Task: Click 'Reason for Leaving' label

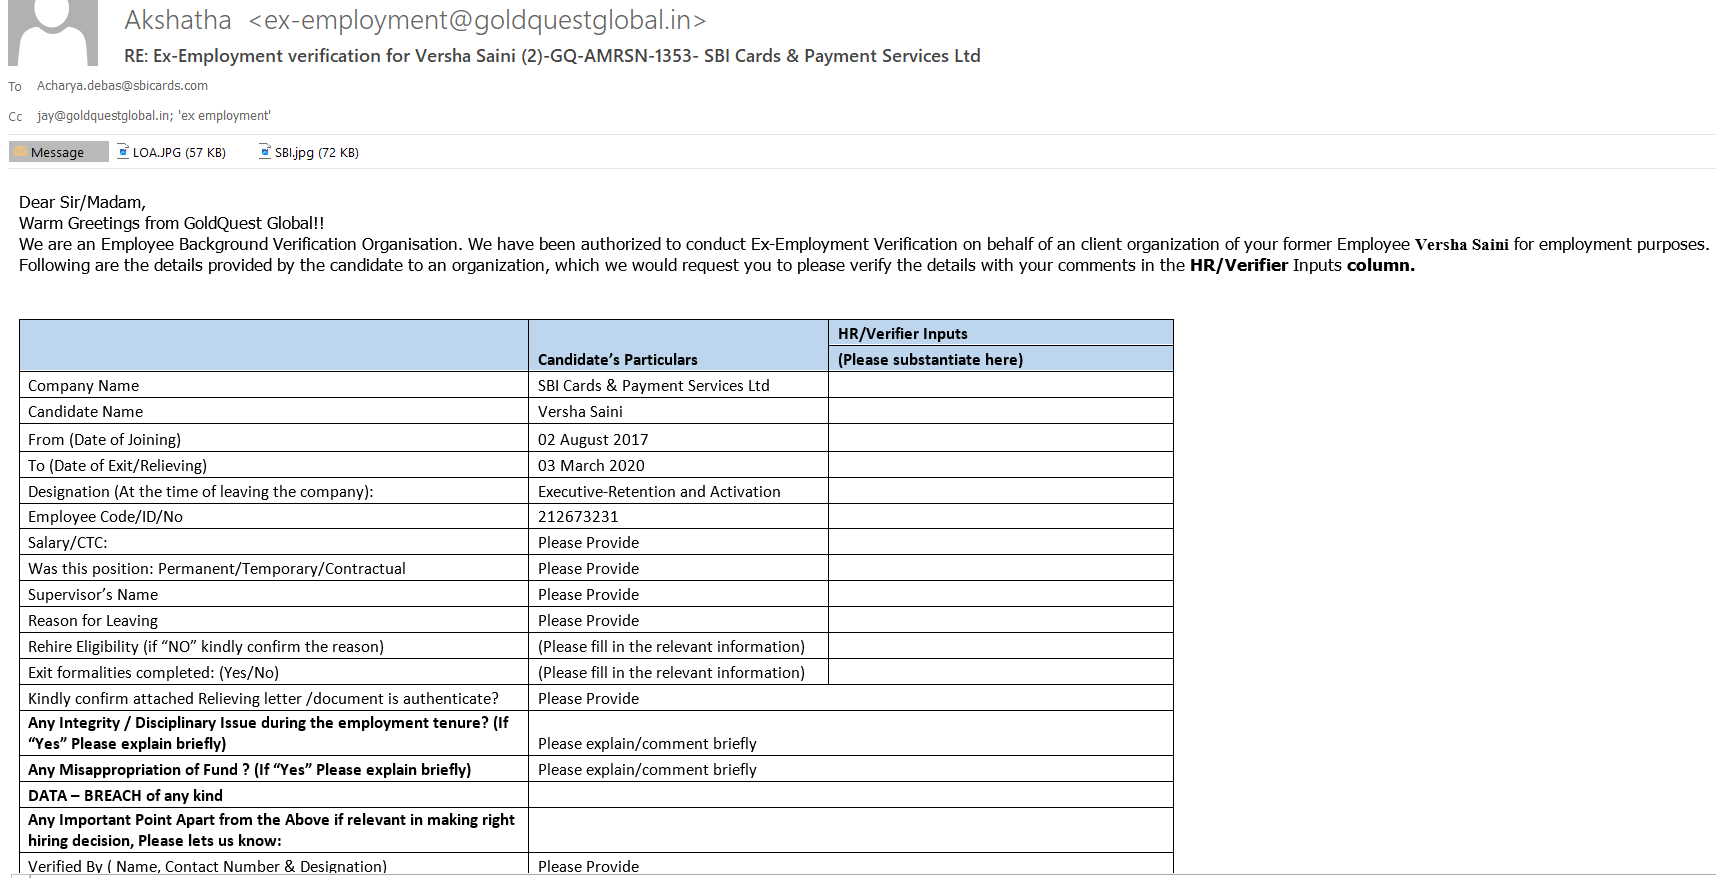Action: pos(93,621)
